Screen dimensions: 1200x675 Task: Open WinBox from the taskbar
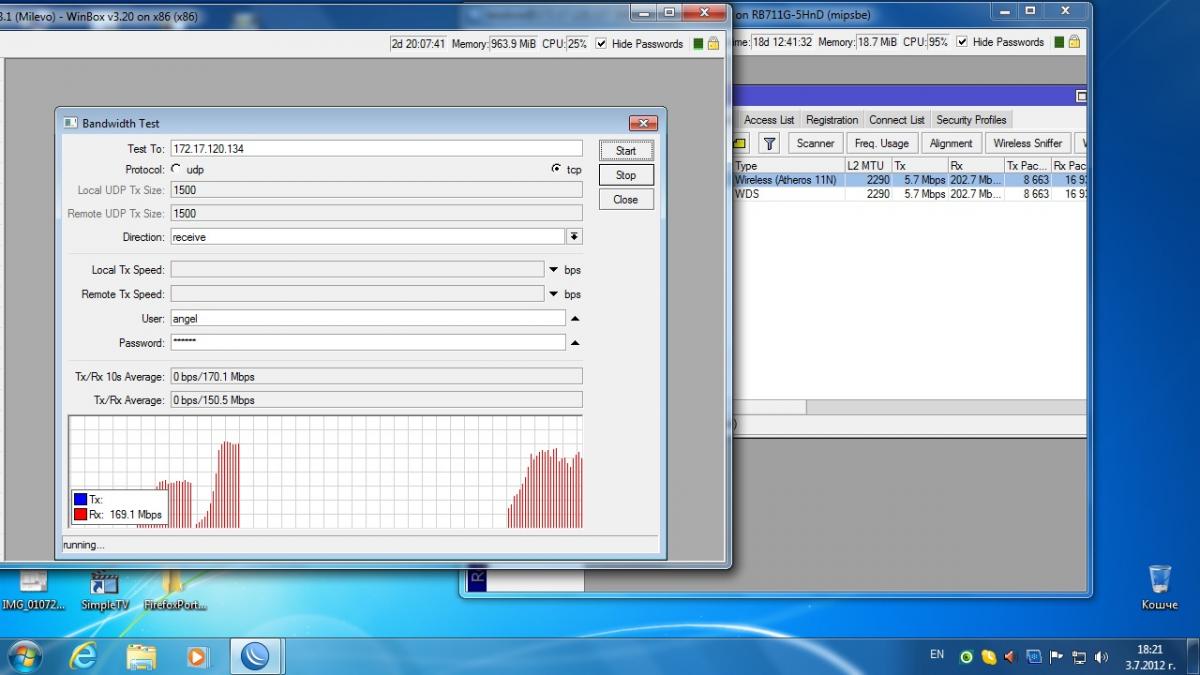pyautogui.click(x=256, y=656)
